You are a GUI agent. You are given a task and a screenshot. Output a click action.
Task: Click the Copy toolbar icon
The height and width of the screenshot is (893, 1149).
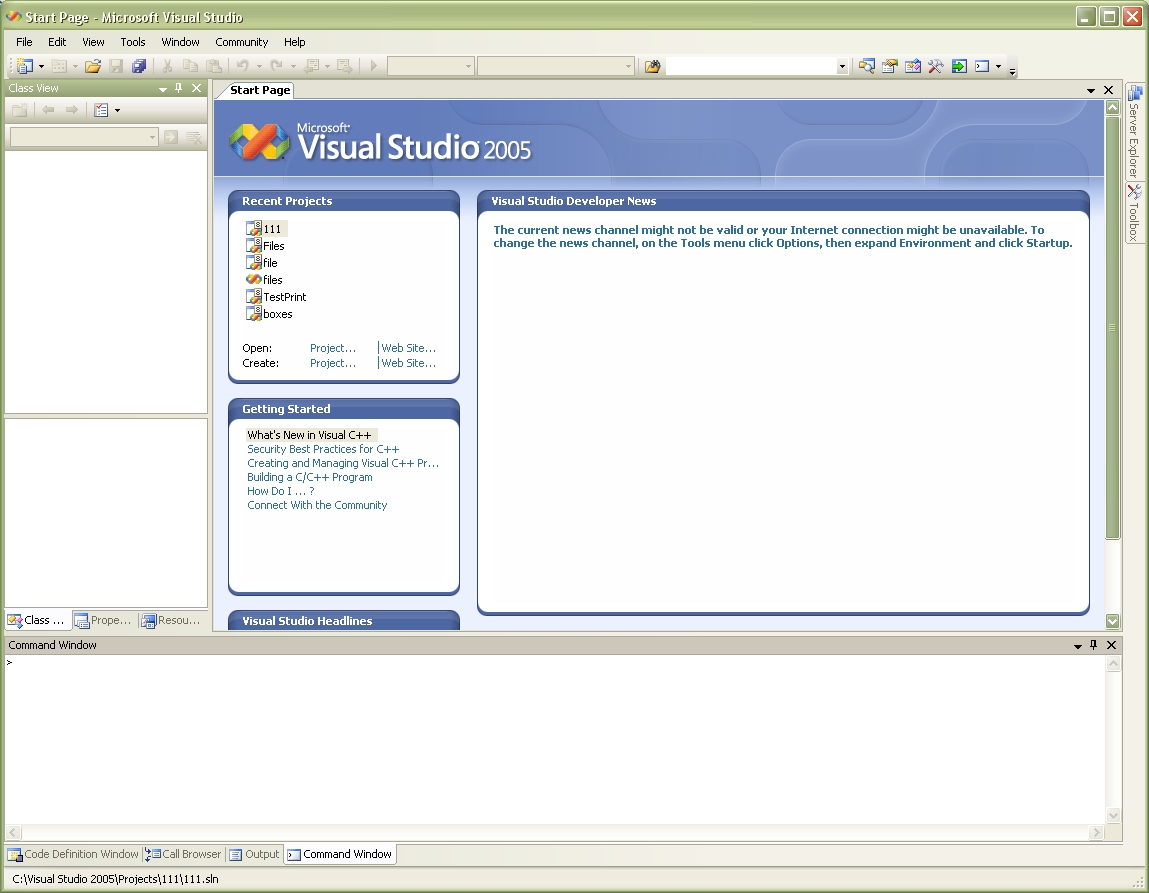tap(190, 66)
